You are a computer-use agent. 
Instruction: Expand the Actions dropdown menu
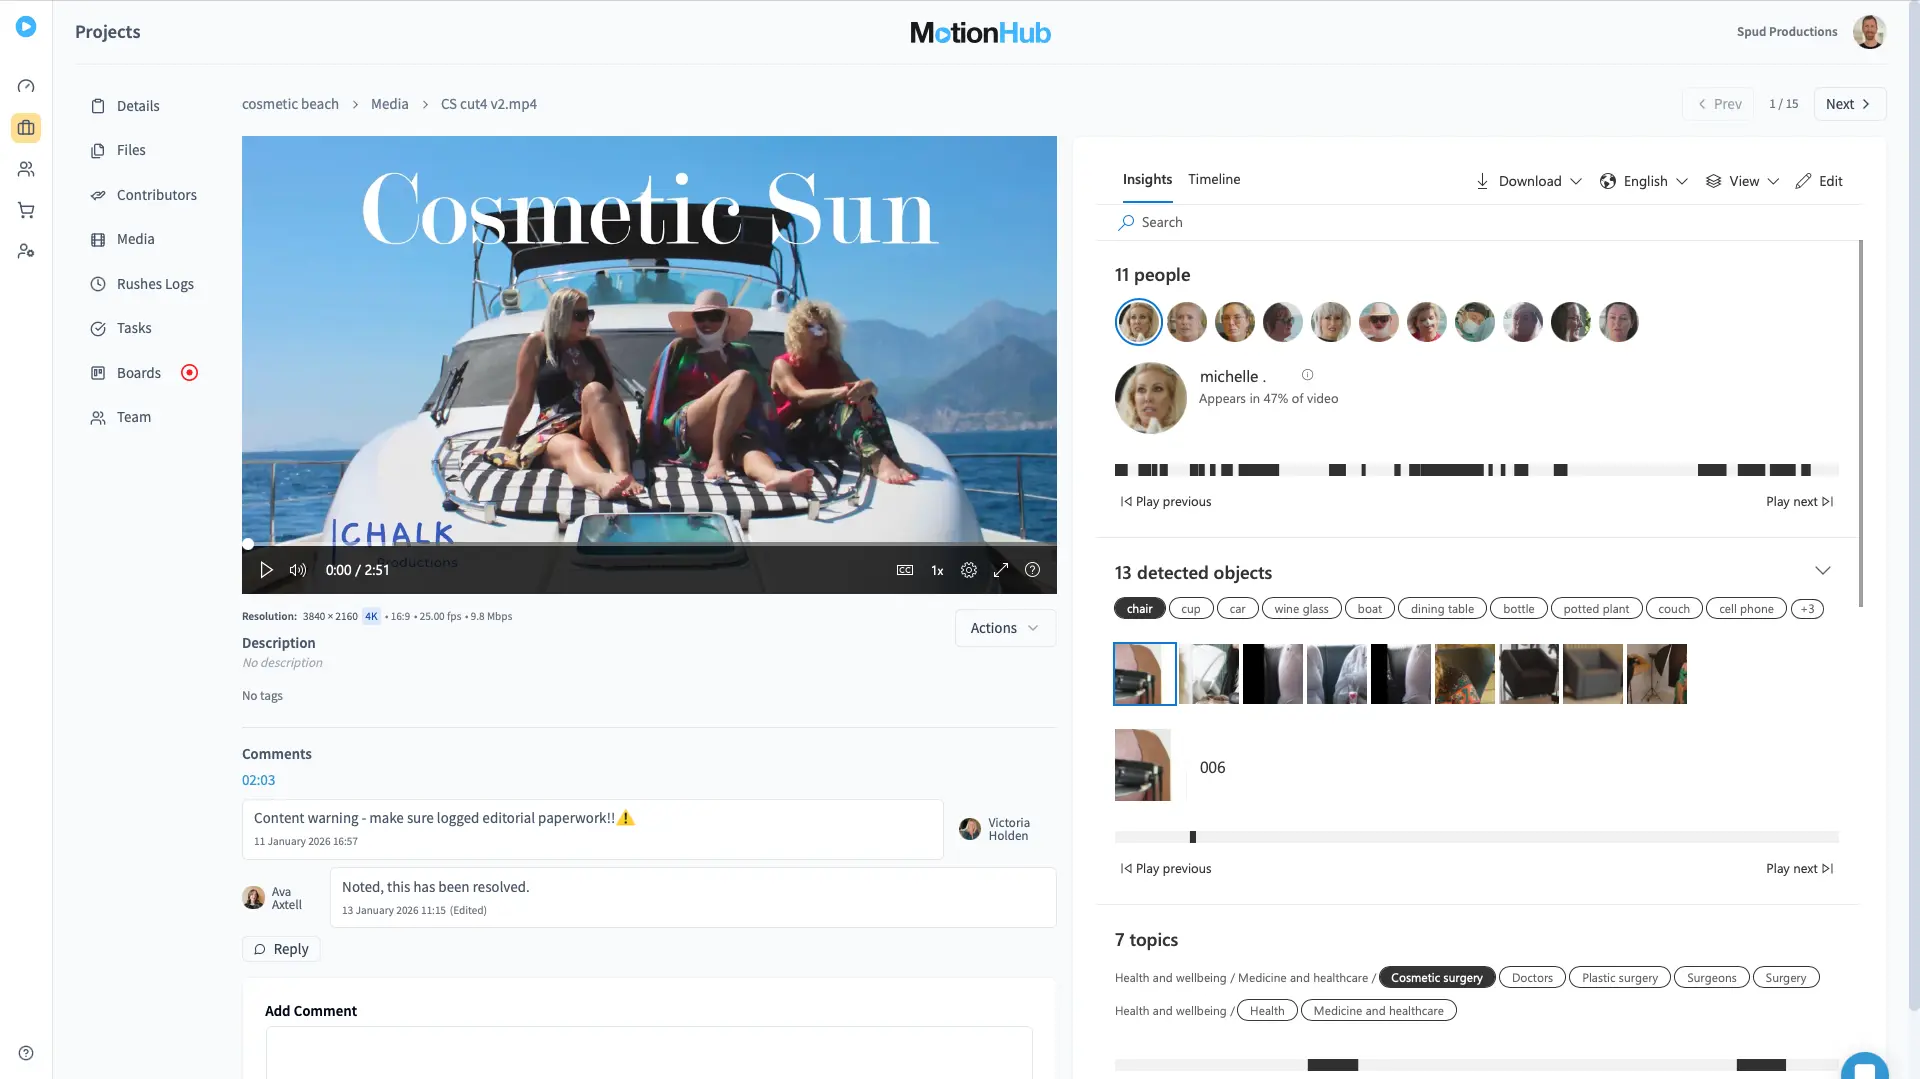click(x=1004, y=628)
